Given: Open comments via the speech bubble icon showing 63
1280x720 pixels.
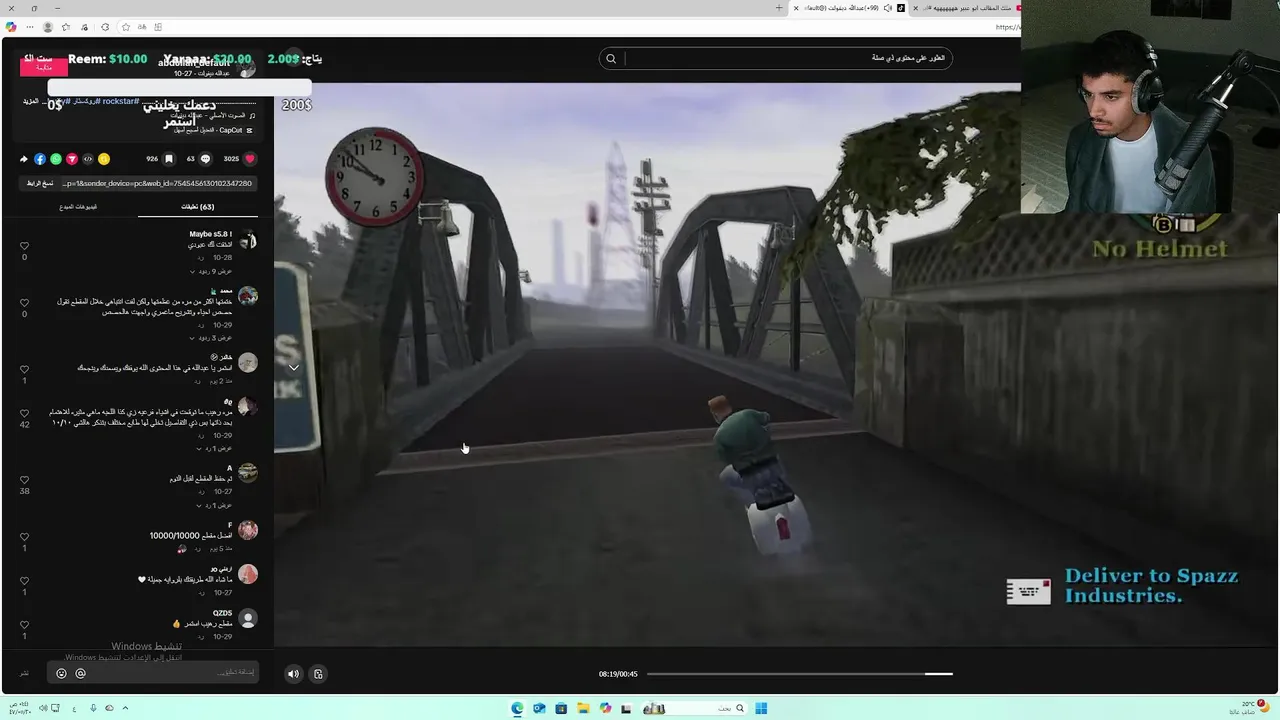Looking at the screenshot, I should click(x=206, y=158).
